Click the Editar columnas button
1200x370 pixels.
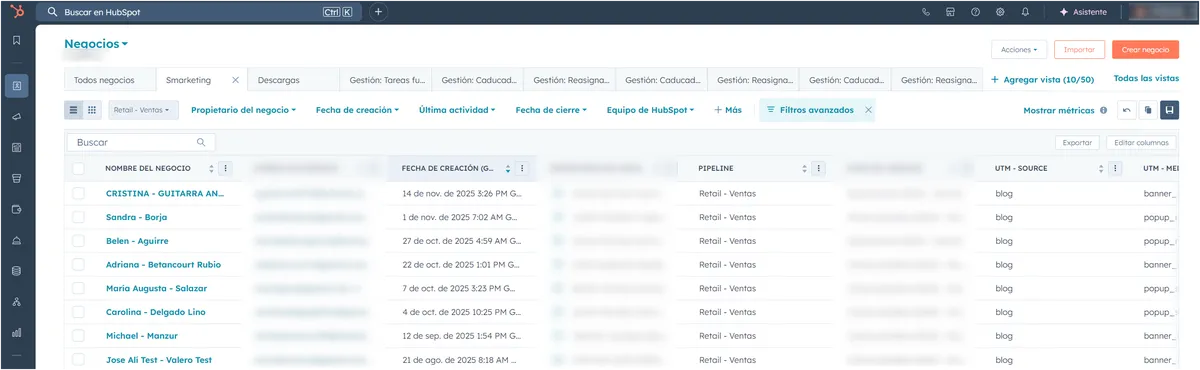point(1141,143)
